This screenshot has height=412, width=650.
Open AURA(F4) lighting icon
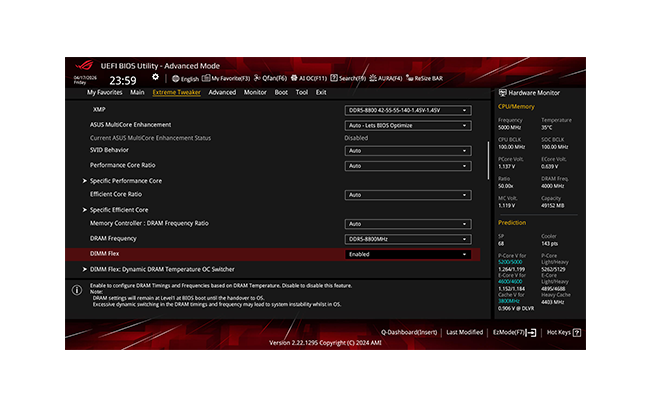[x=373, y=78]
